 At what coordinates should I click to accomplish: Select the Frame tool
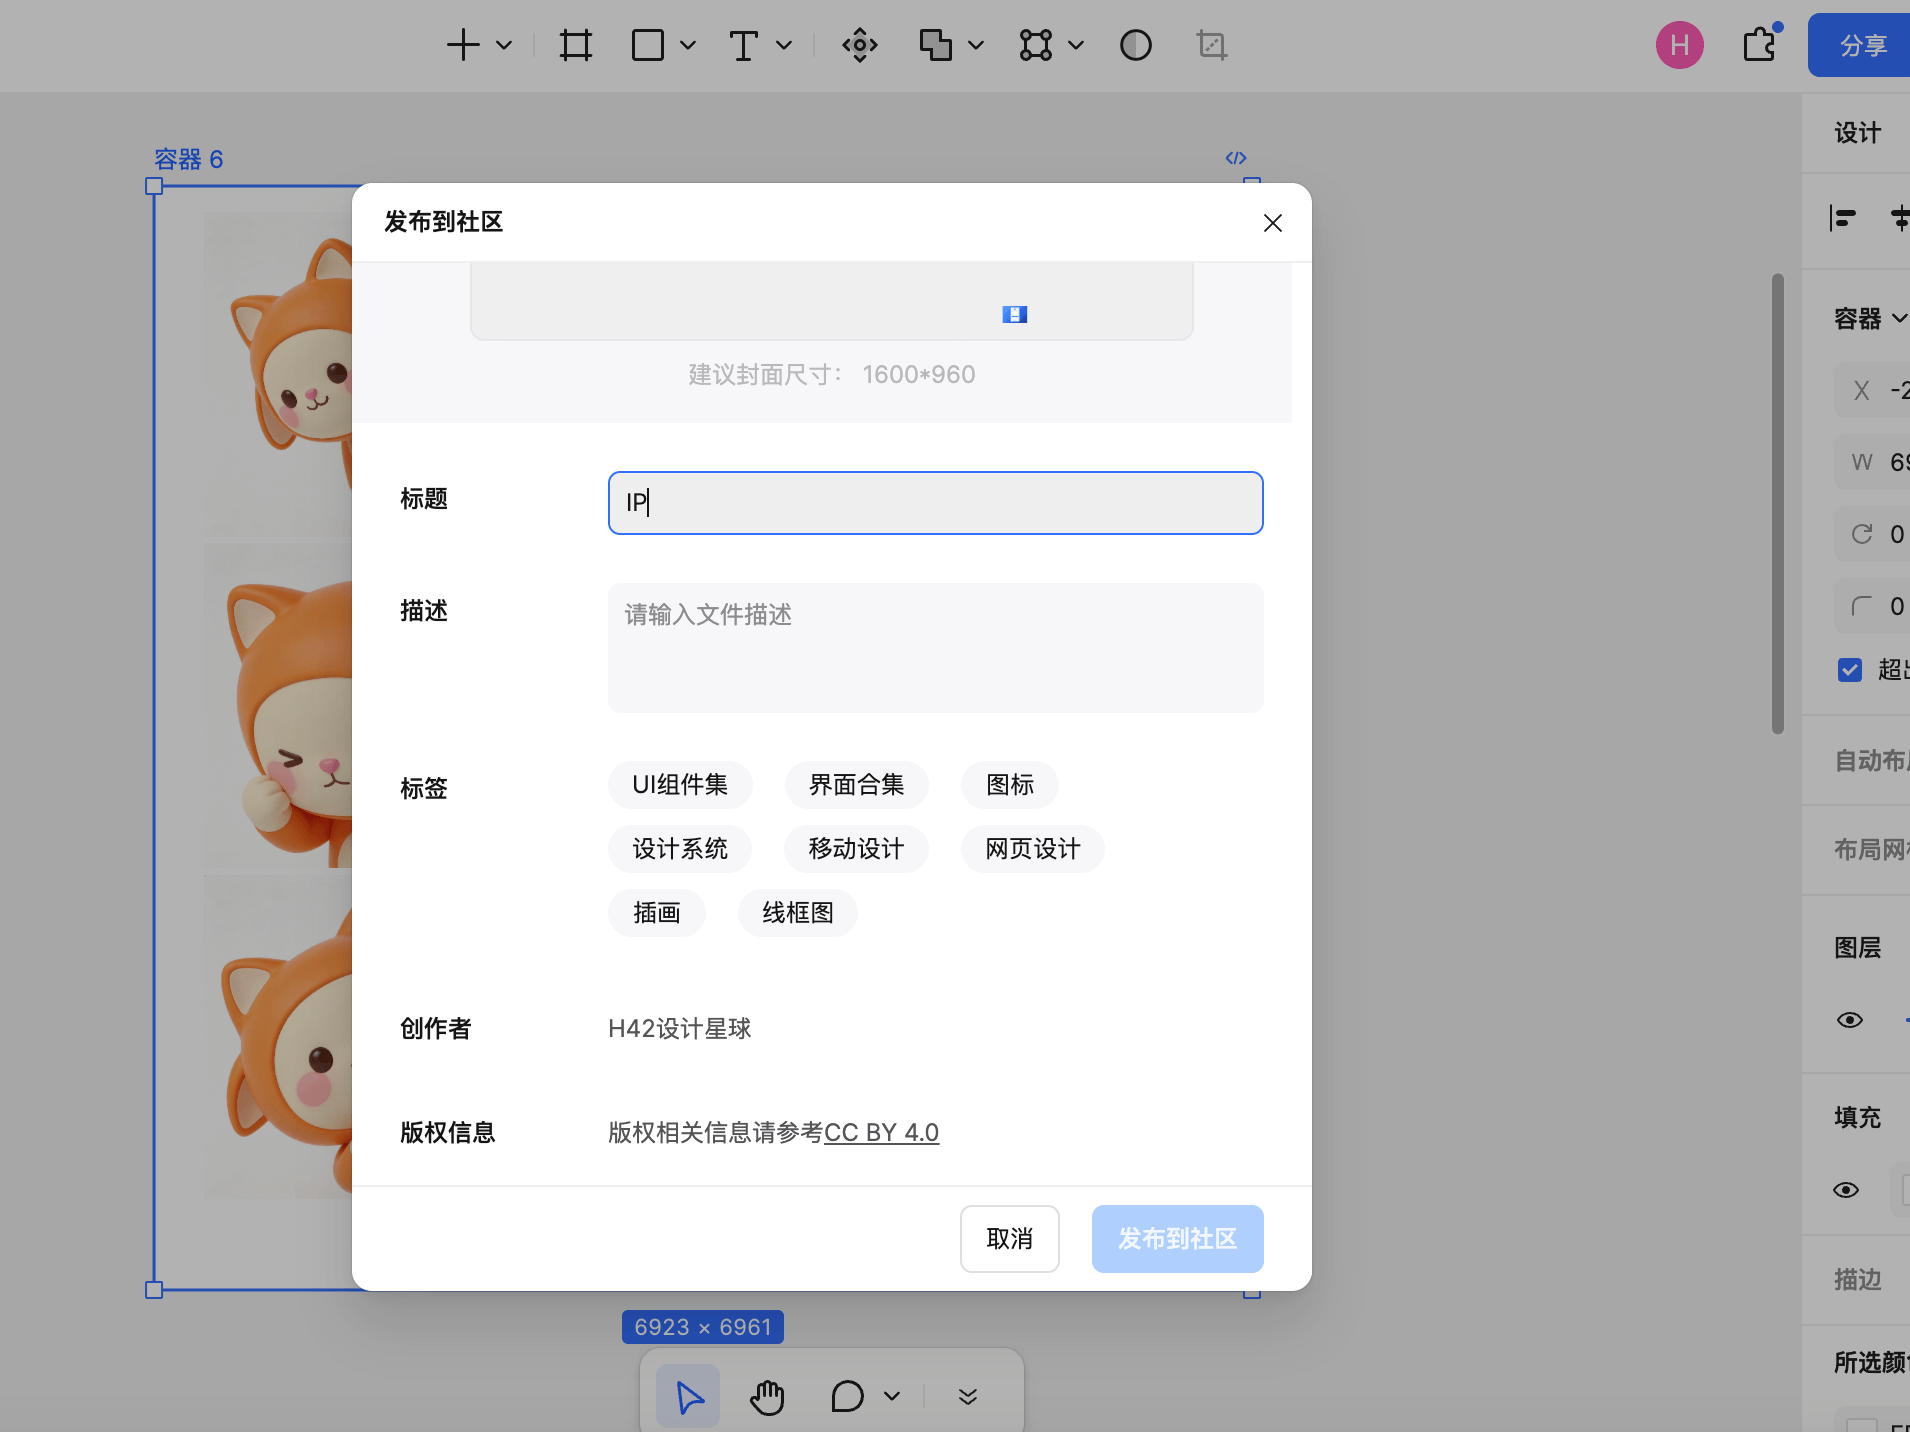574,45
